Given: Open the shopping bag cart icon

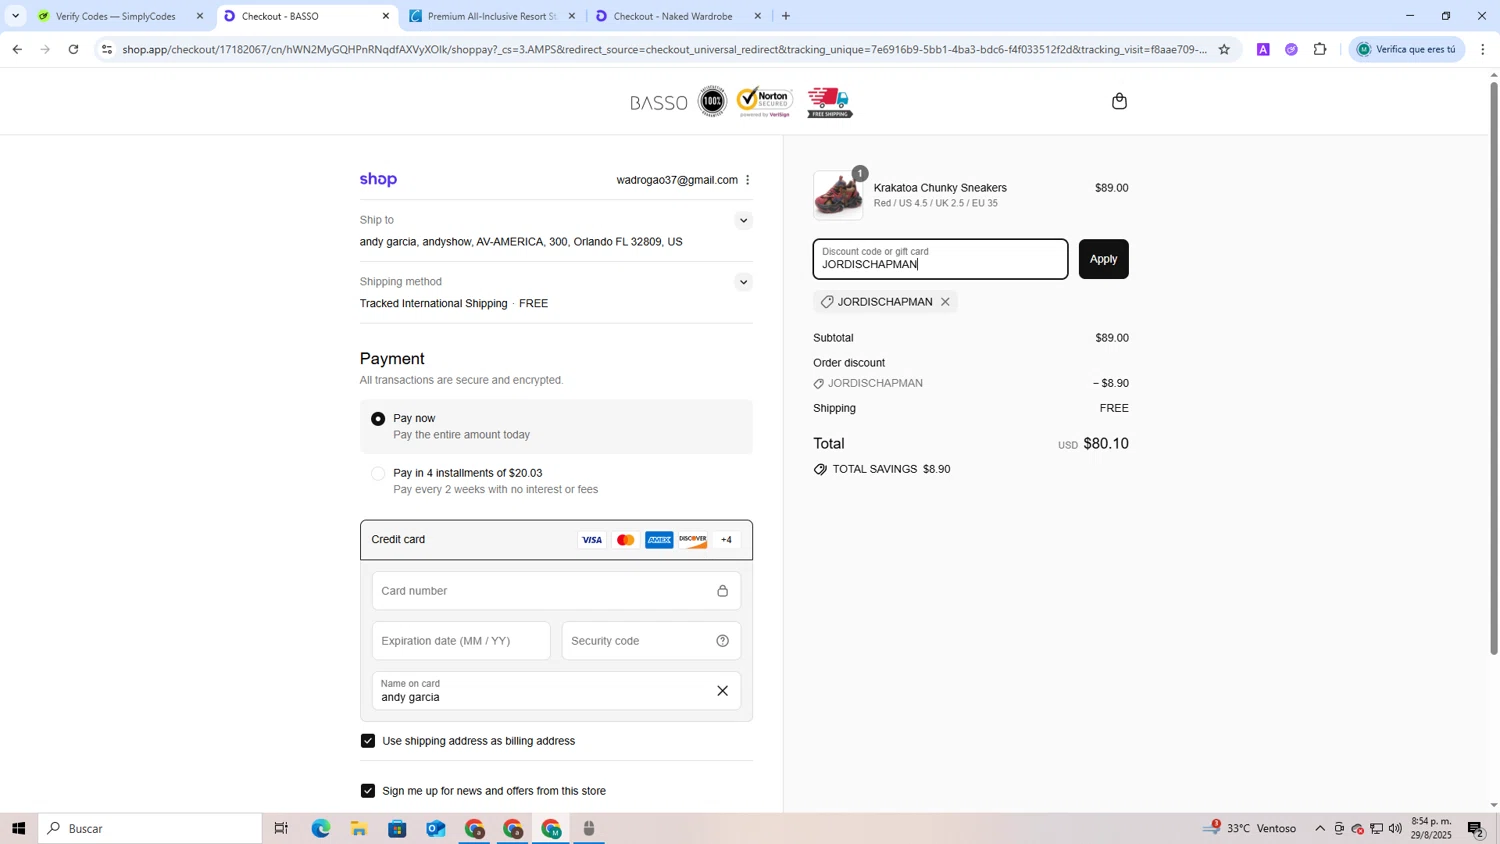Looking at the screenshot, I should coord(1119,101).
